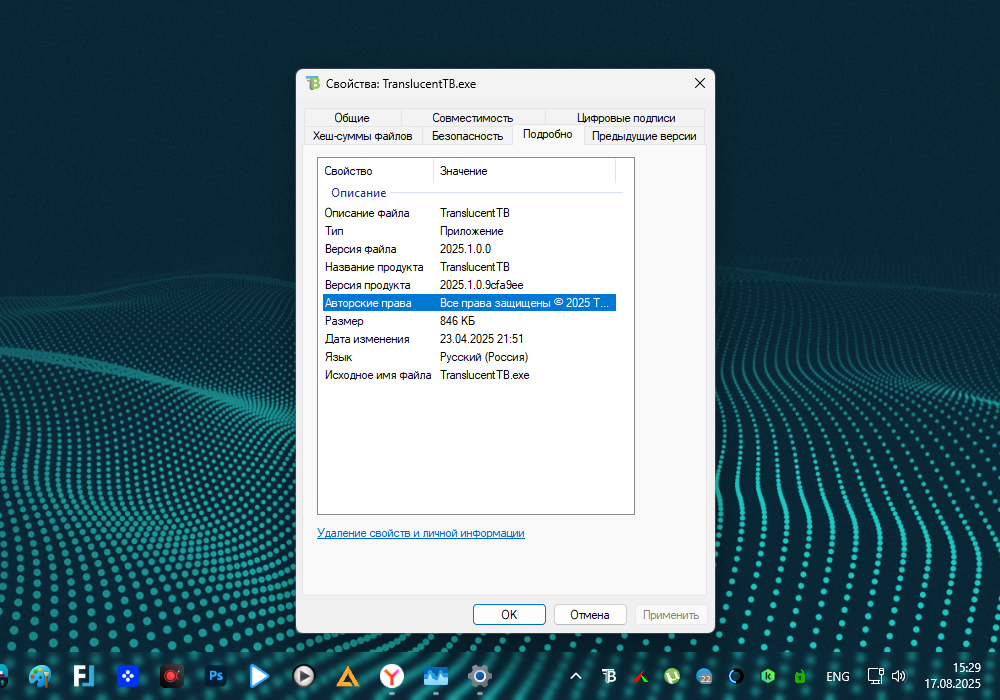Screen dimensions: 1000x700
Task: Click the value TranslucentTB.exe
Action: 485,375
